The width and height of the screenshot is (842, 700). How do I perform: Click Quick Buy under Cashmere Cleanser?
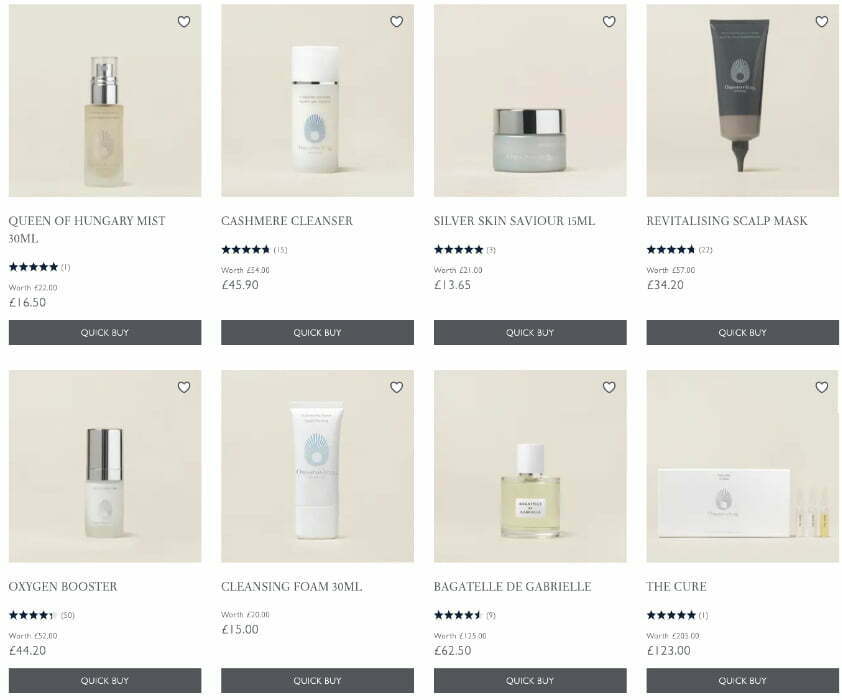317,332
